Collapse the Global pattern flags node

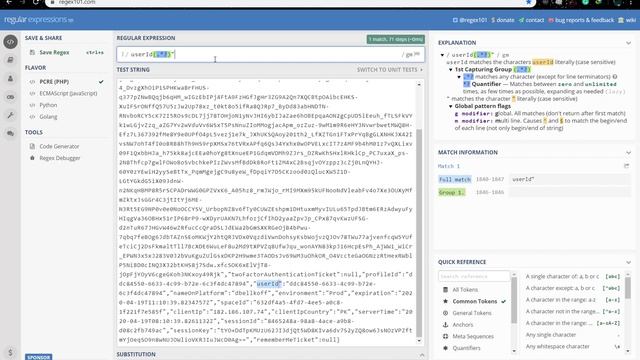click(451, 106)
